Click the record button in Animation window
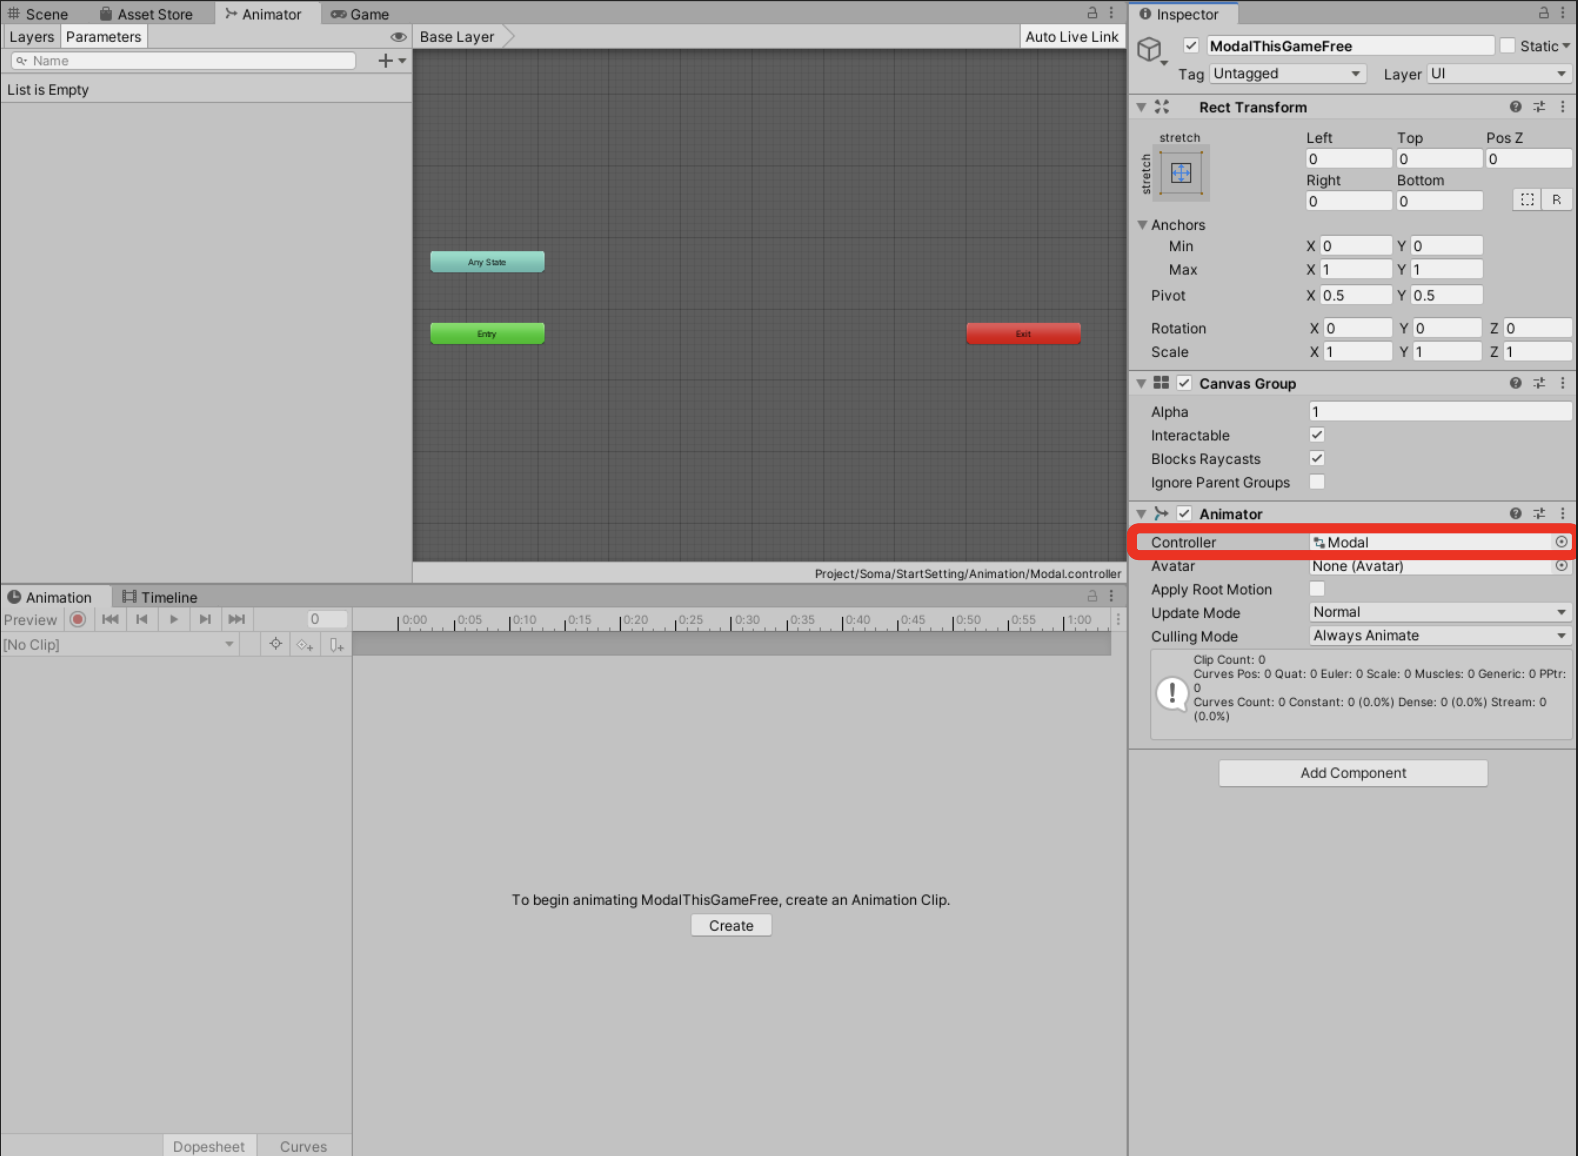The height and width of the screenshot is (1156, 1578). (78, 619)
